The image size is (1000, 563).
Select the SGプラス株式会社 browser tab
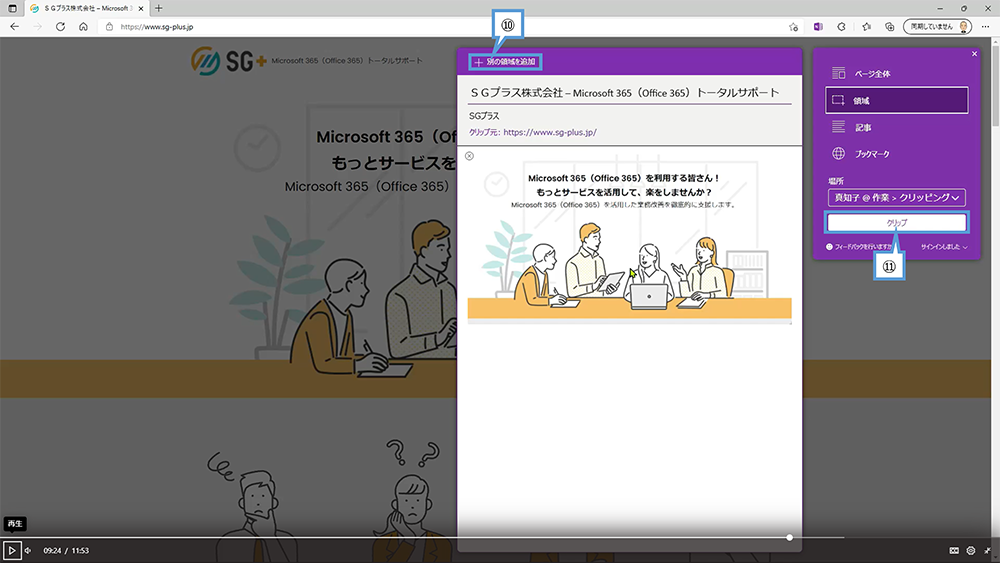[x=86, y=8]
